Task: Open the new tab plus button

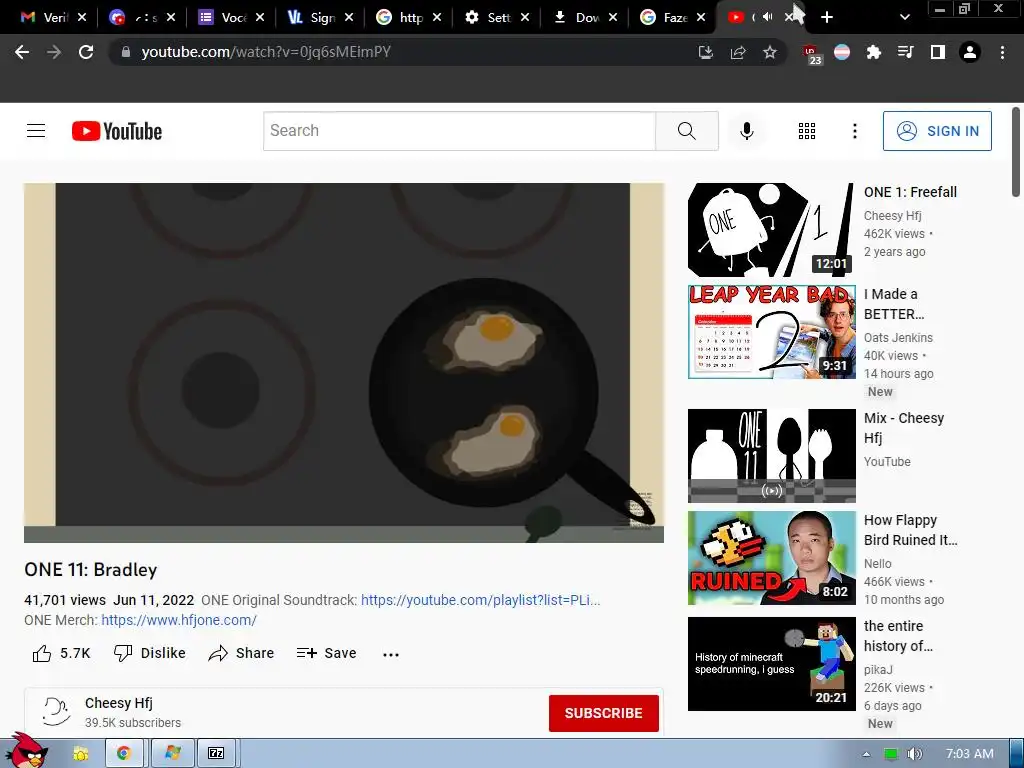Action: pos(827,17)
